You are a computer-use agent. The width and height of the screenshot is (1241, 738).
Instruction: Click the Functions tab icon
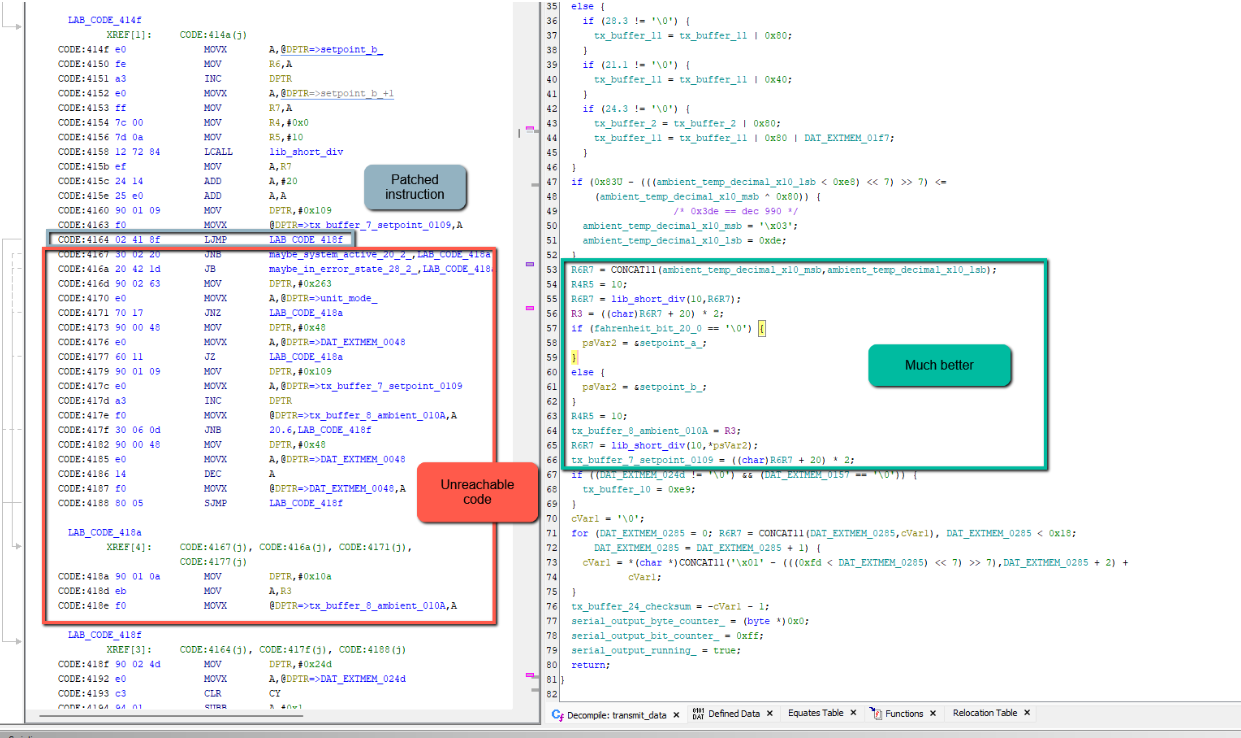tap(876, 714)
